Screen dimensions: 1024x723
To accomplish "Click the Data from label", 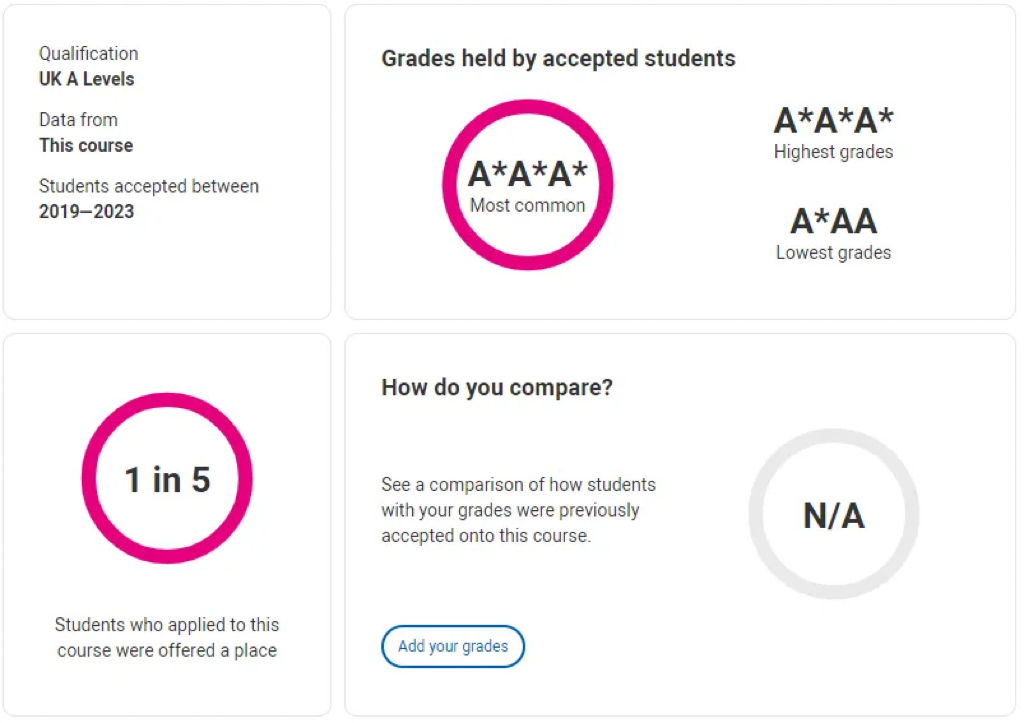I will tap(78, 120).
